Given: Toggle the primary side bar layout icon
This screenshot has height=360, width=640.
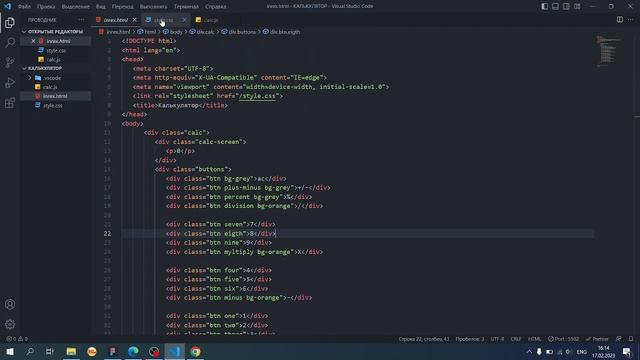Looking at the screenshot, I should (x=544, y=6).
